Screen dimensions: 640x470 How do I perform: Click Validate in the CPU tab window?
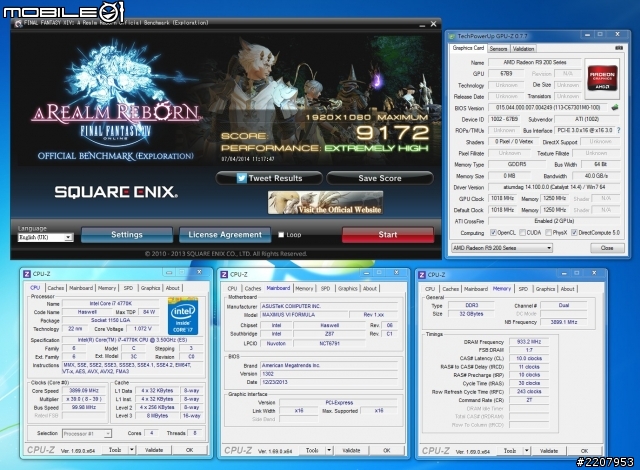[153, 450]
